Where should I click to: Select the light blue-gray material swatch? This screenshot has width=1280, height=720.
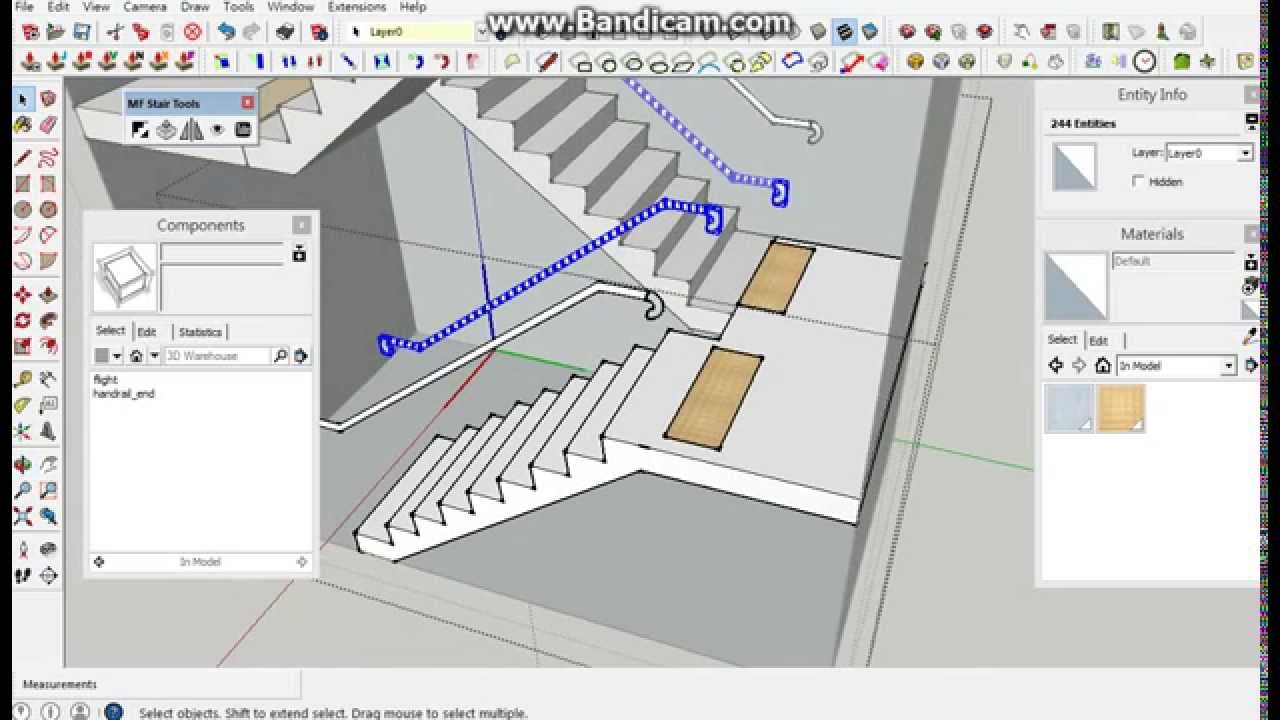pyautogui.click(x=1069, y=408)
